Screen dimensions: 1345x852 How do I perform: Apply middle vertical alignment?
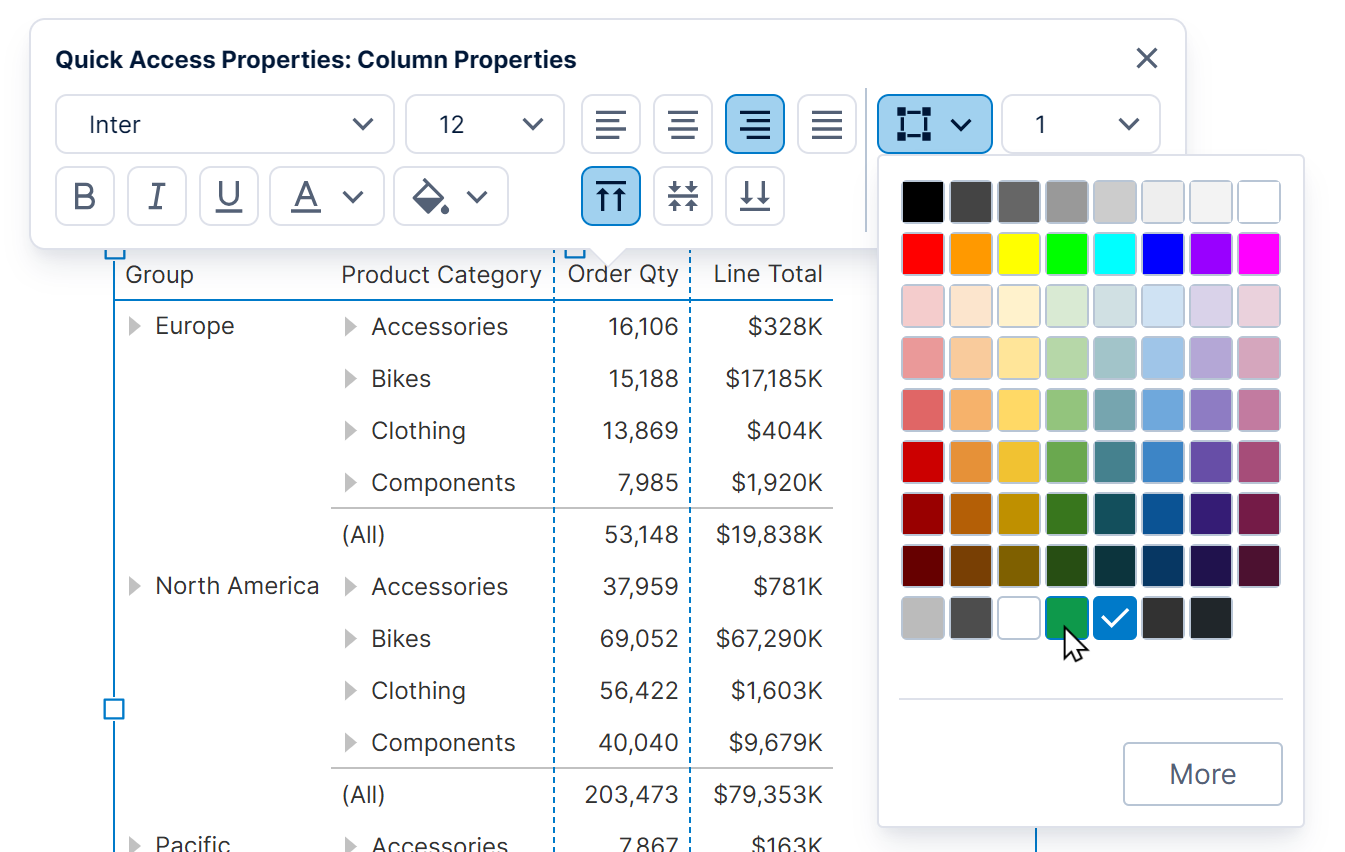683,196
